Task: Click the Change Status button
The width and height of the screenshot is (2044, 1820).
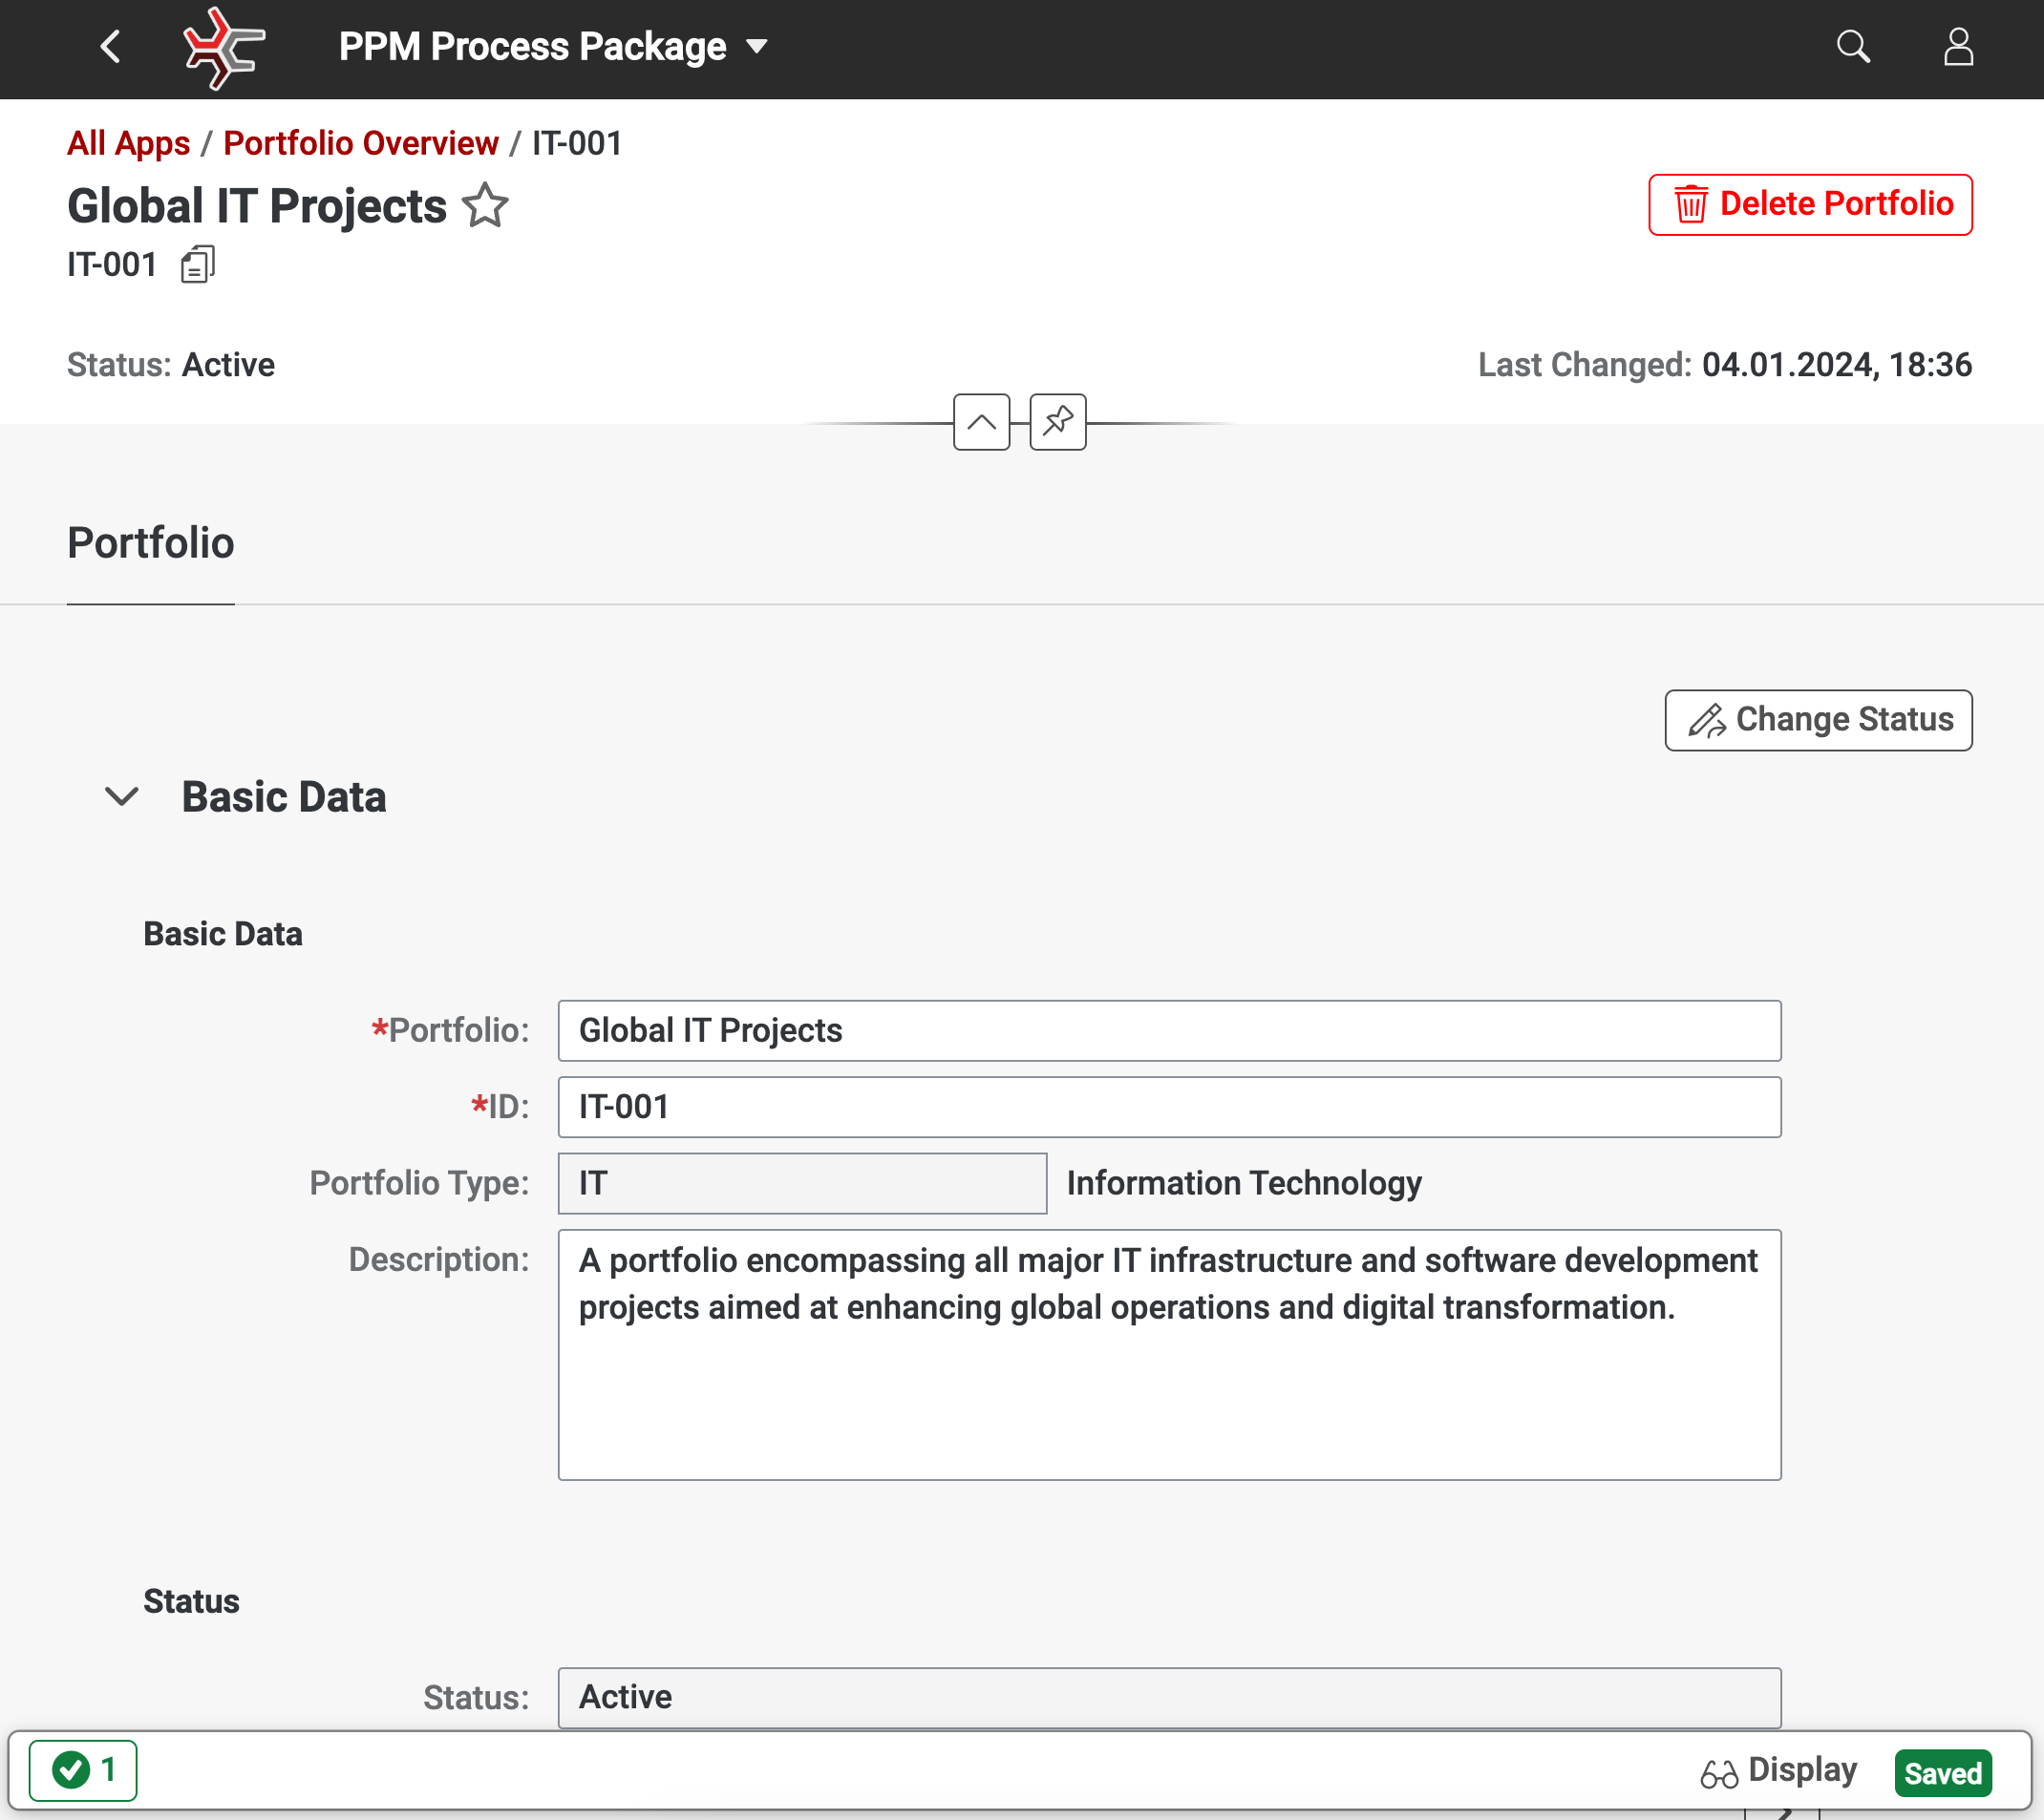Action: tap(1817, 720)
